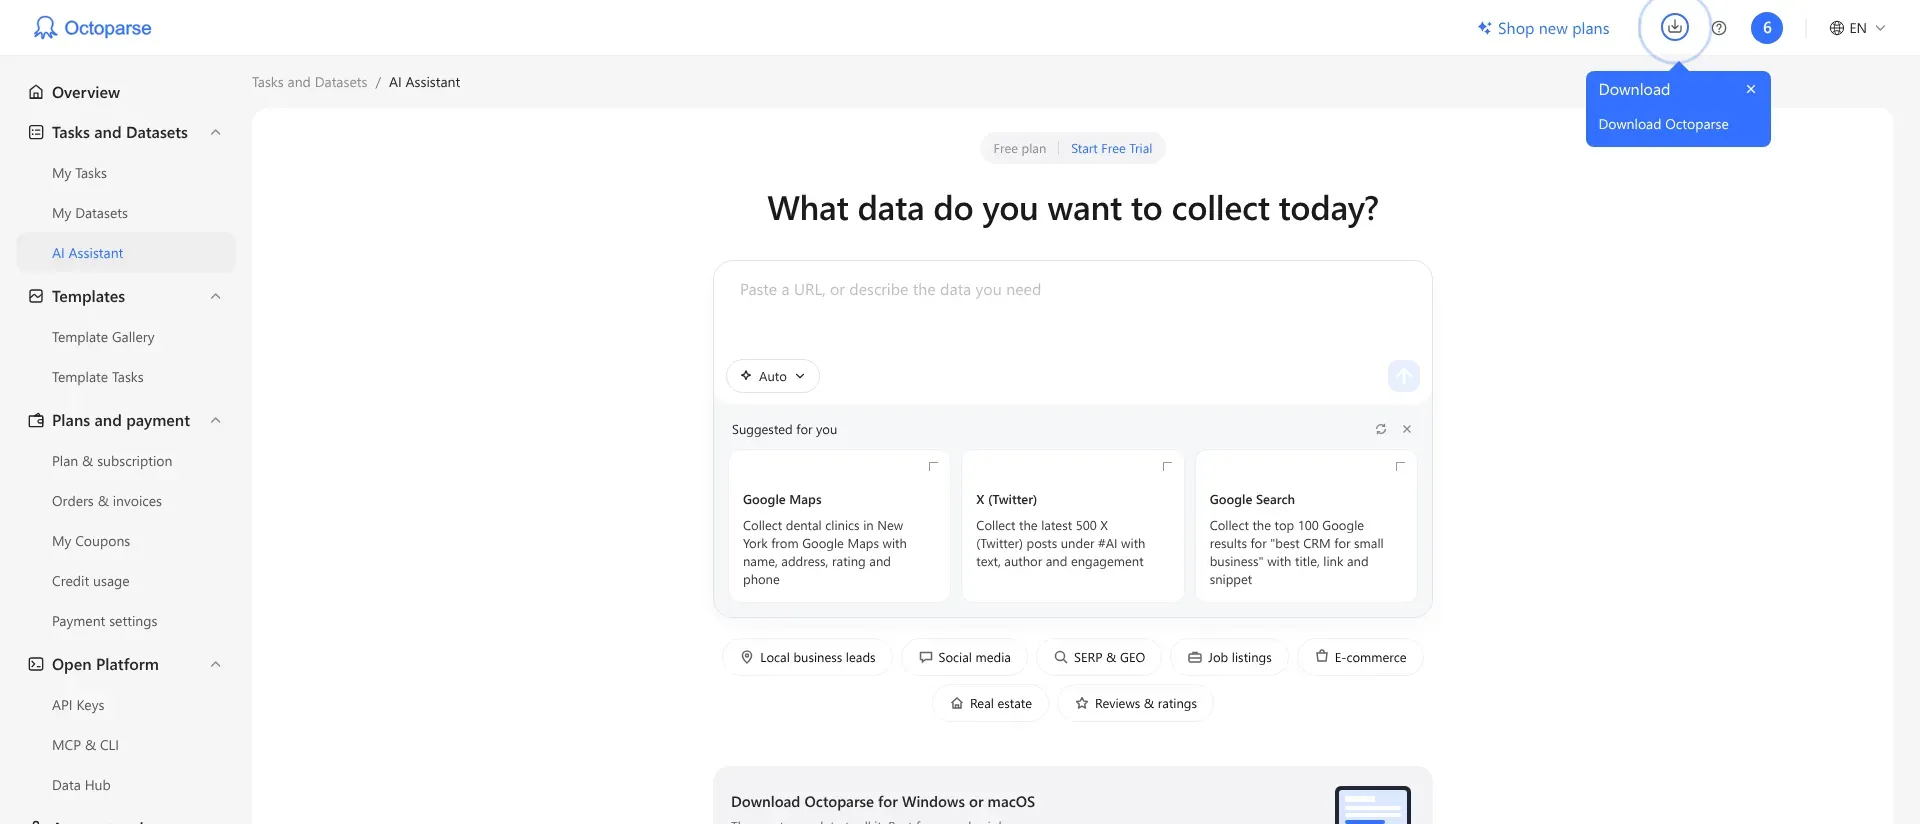Open Orders & invoices page

pos(126,501)
